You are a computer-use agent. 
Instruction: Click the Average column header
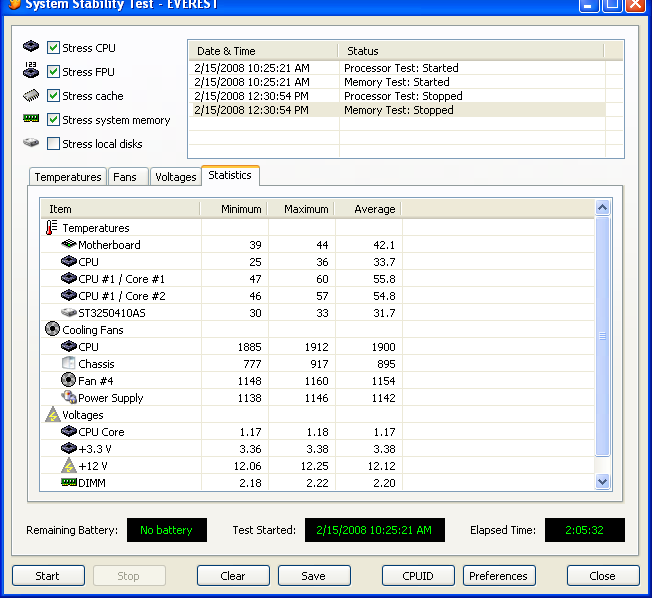coord(368,209)
